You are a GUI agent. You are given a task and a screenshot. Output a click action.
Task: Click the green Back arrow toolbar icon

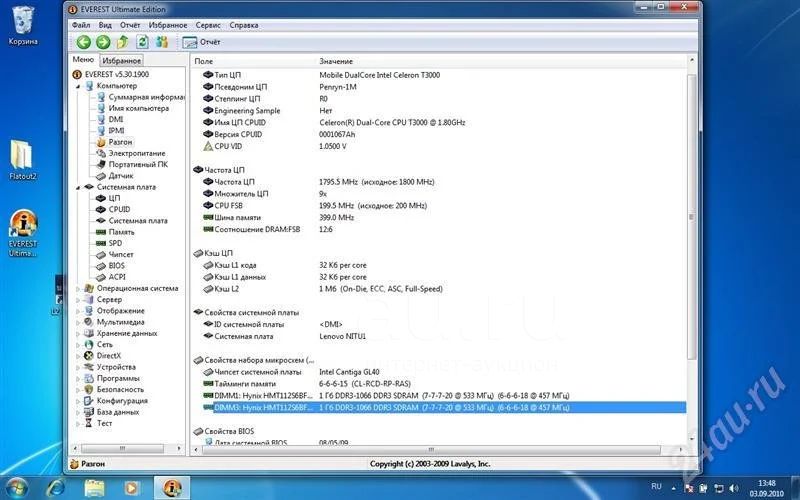click(84, 42)
